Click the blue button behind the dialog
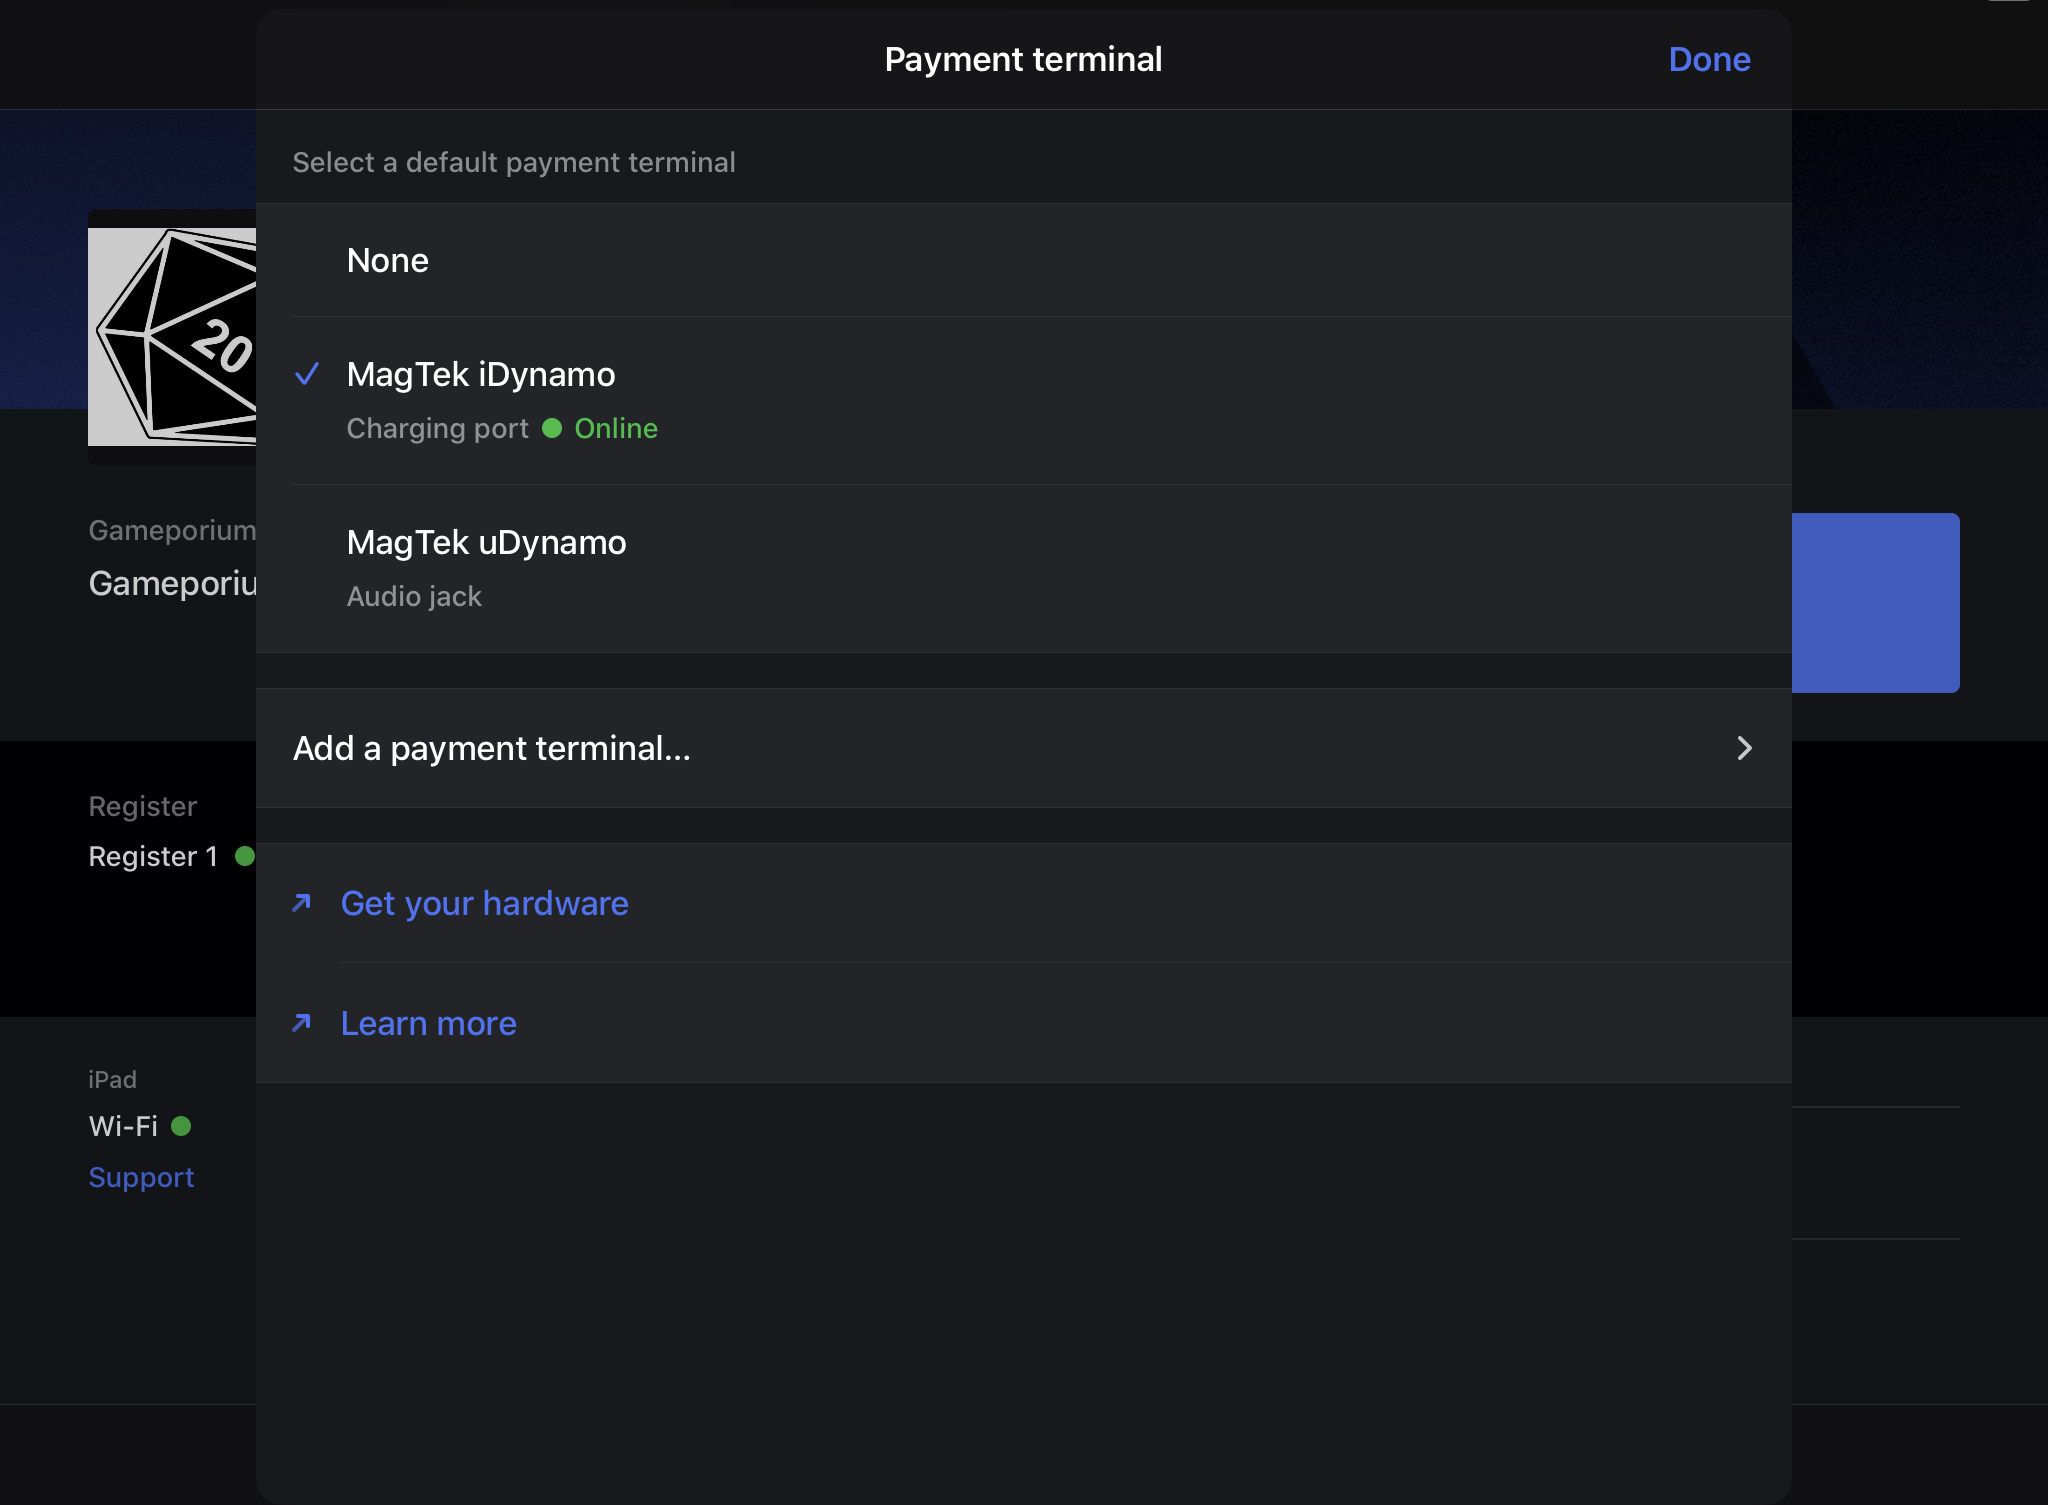This screenshot has width=2048, height=1505. (x=1875, y=603)
